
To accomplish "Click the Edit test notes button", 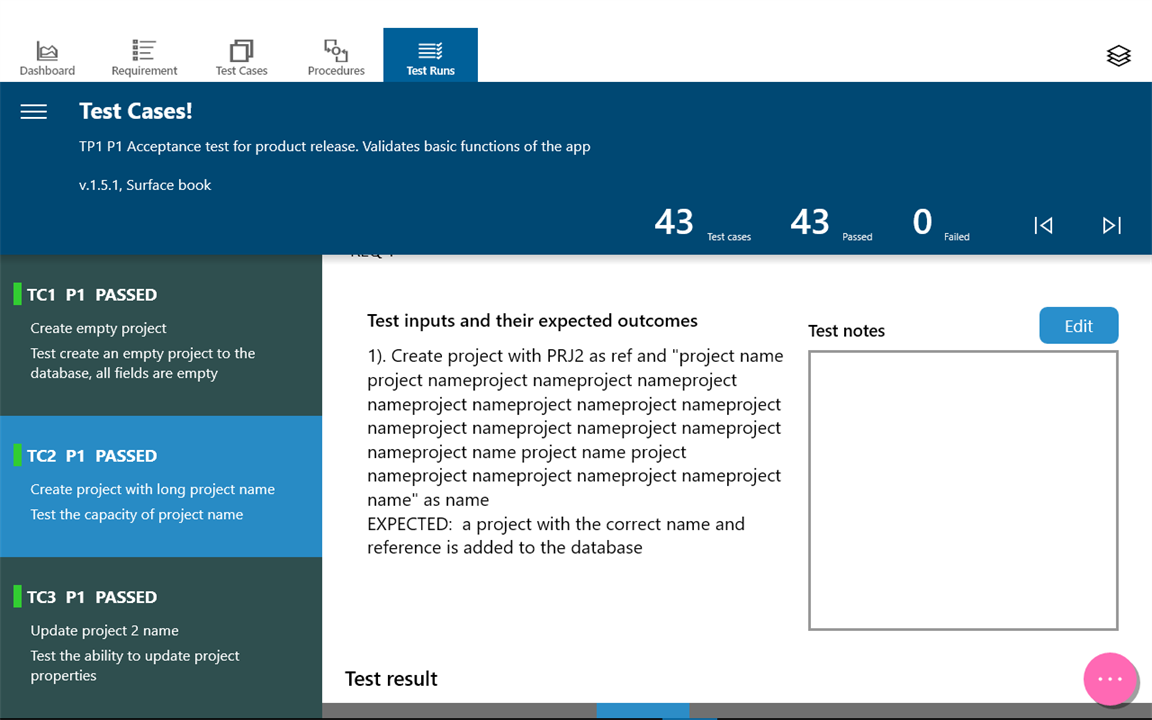I will (x=1079, y=325).
